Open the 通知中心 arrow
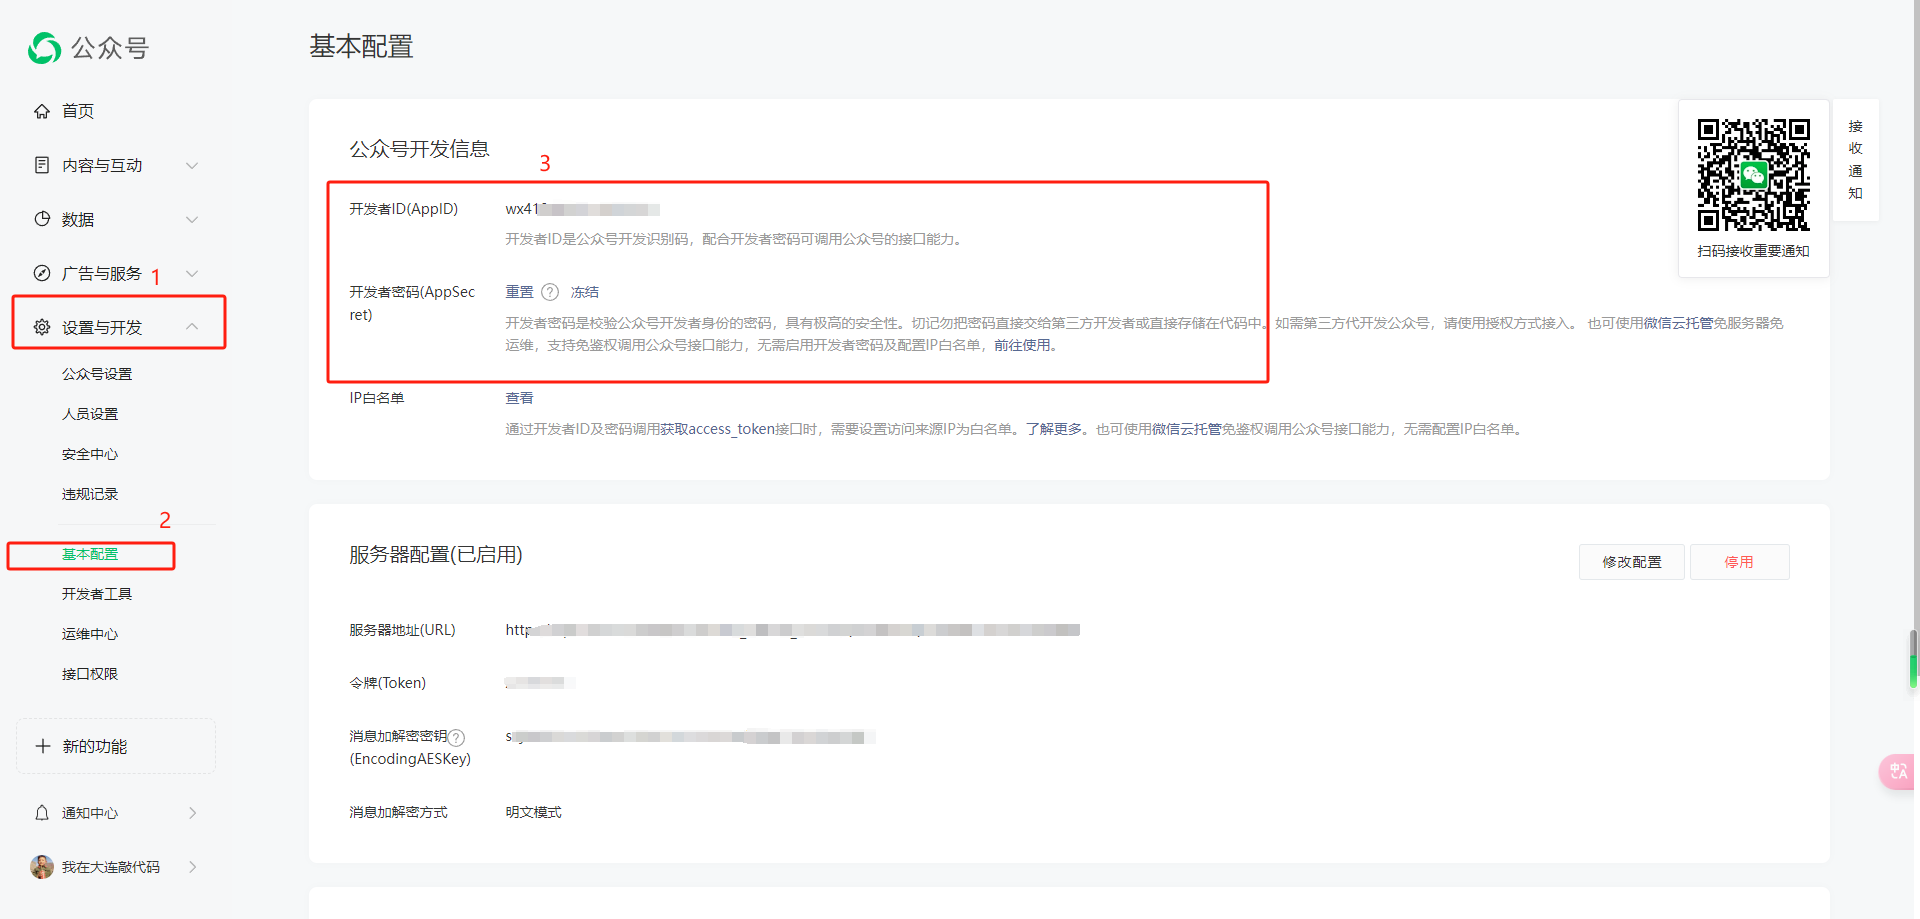 click(192, 813)
